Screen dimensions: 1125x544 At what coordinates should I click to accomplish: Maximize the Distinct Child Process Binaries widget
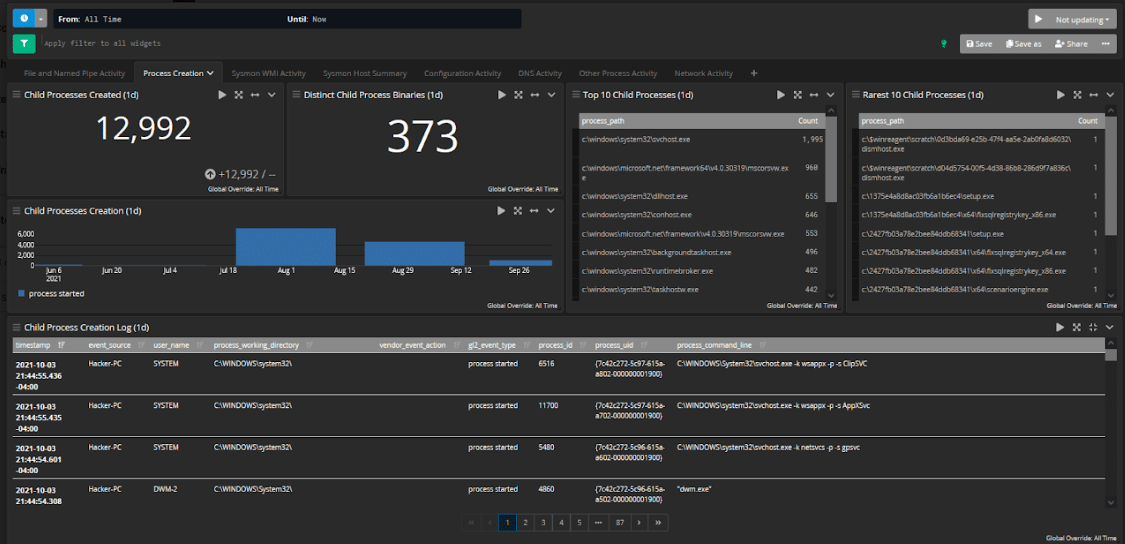(x=518, y=95)
